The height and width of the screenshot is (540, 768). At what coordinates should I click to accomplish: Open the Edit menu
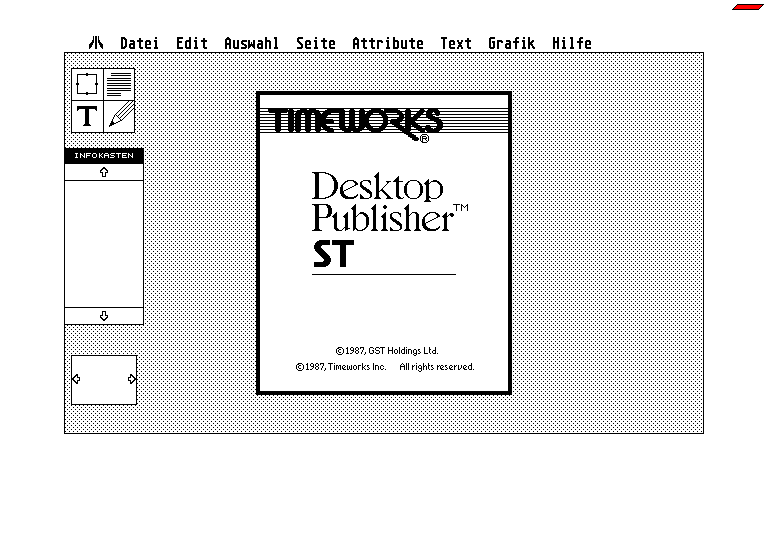pyautogui.click(x=192, y=43)
